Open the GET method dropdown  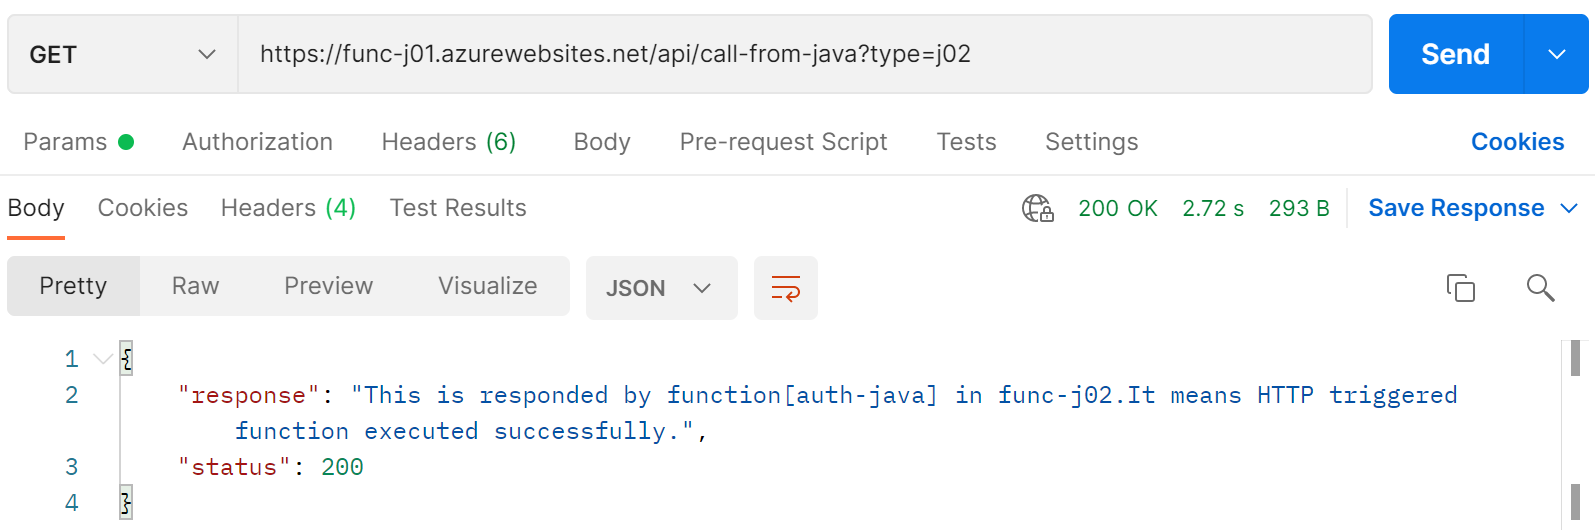(123, 54)
